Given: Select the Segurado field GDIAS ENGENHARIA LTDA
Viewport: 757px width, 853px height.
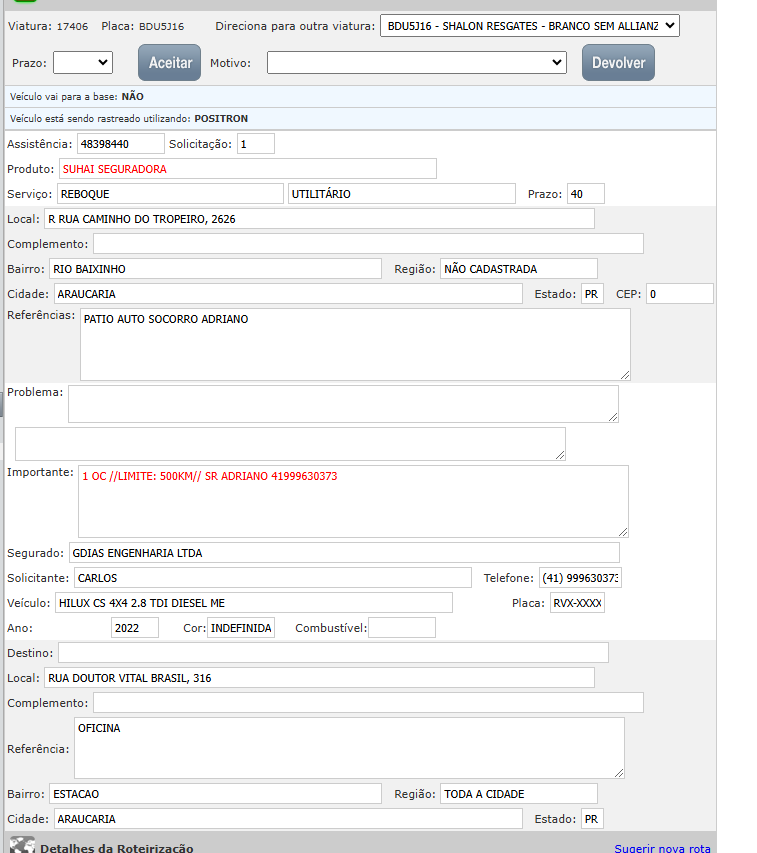Looking at the screenshot, I should tap(344, 553).
